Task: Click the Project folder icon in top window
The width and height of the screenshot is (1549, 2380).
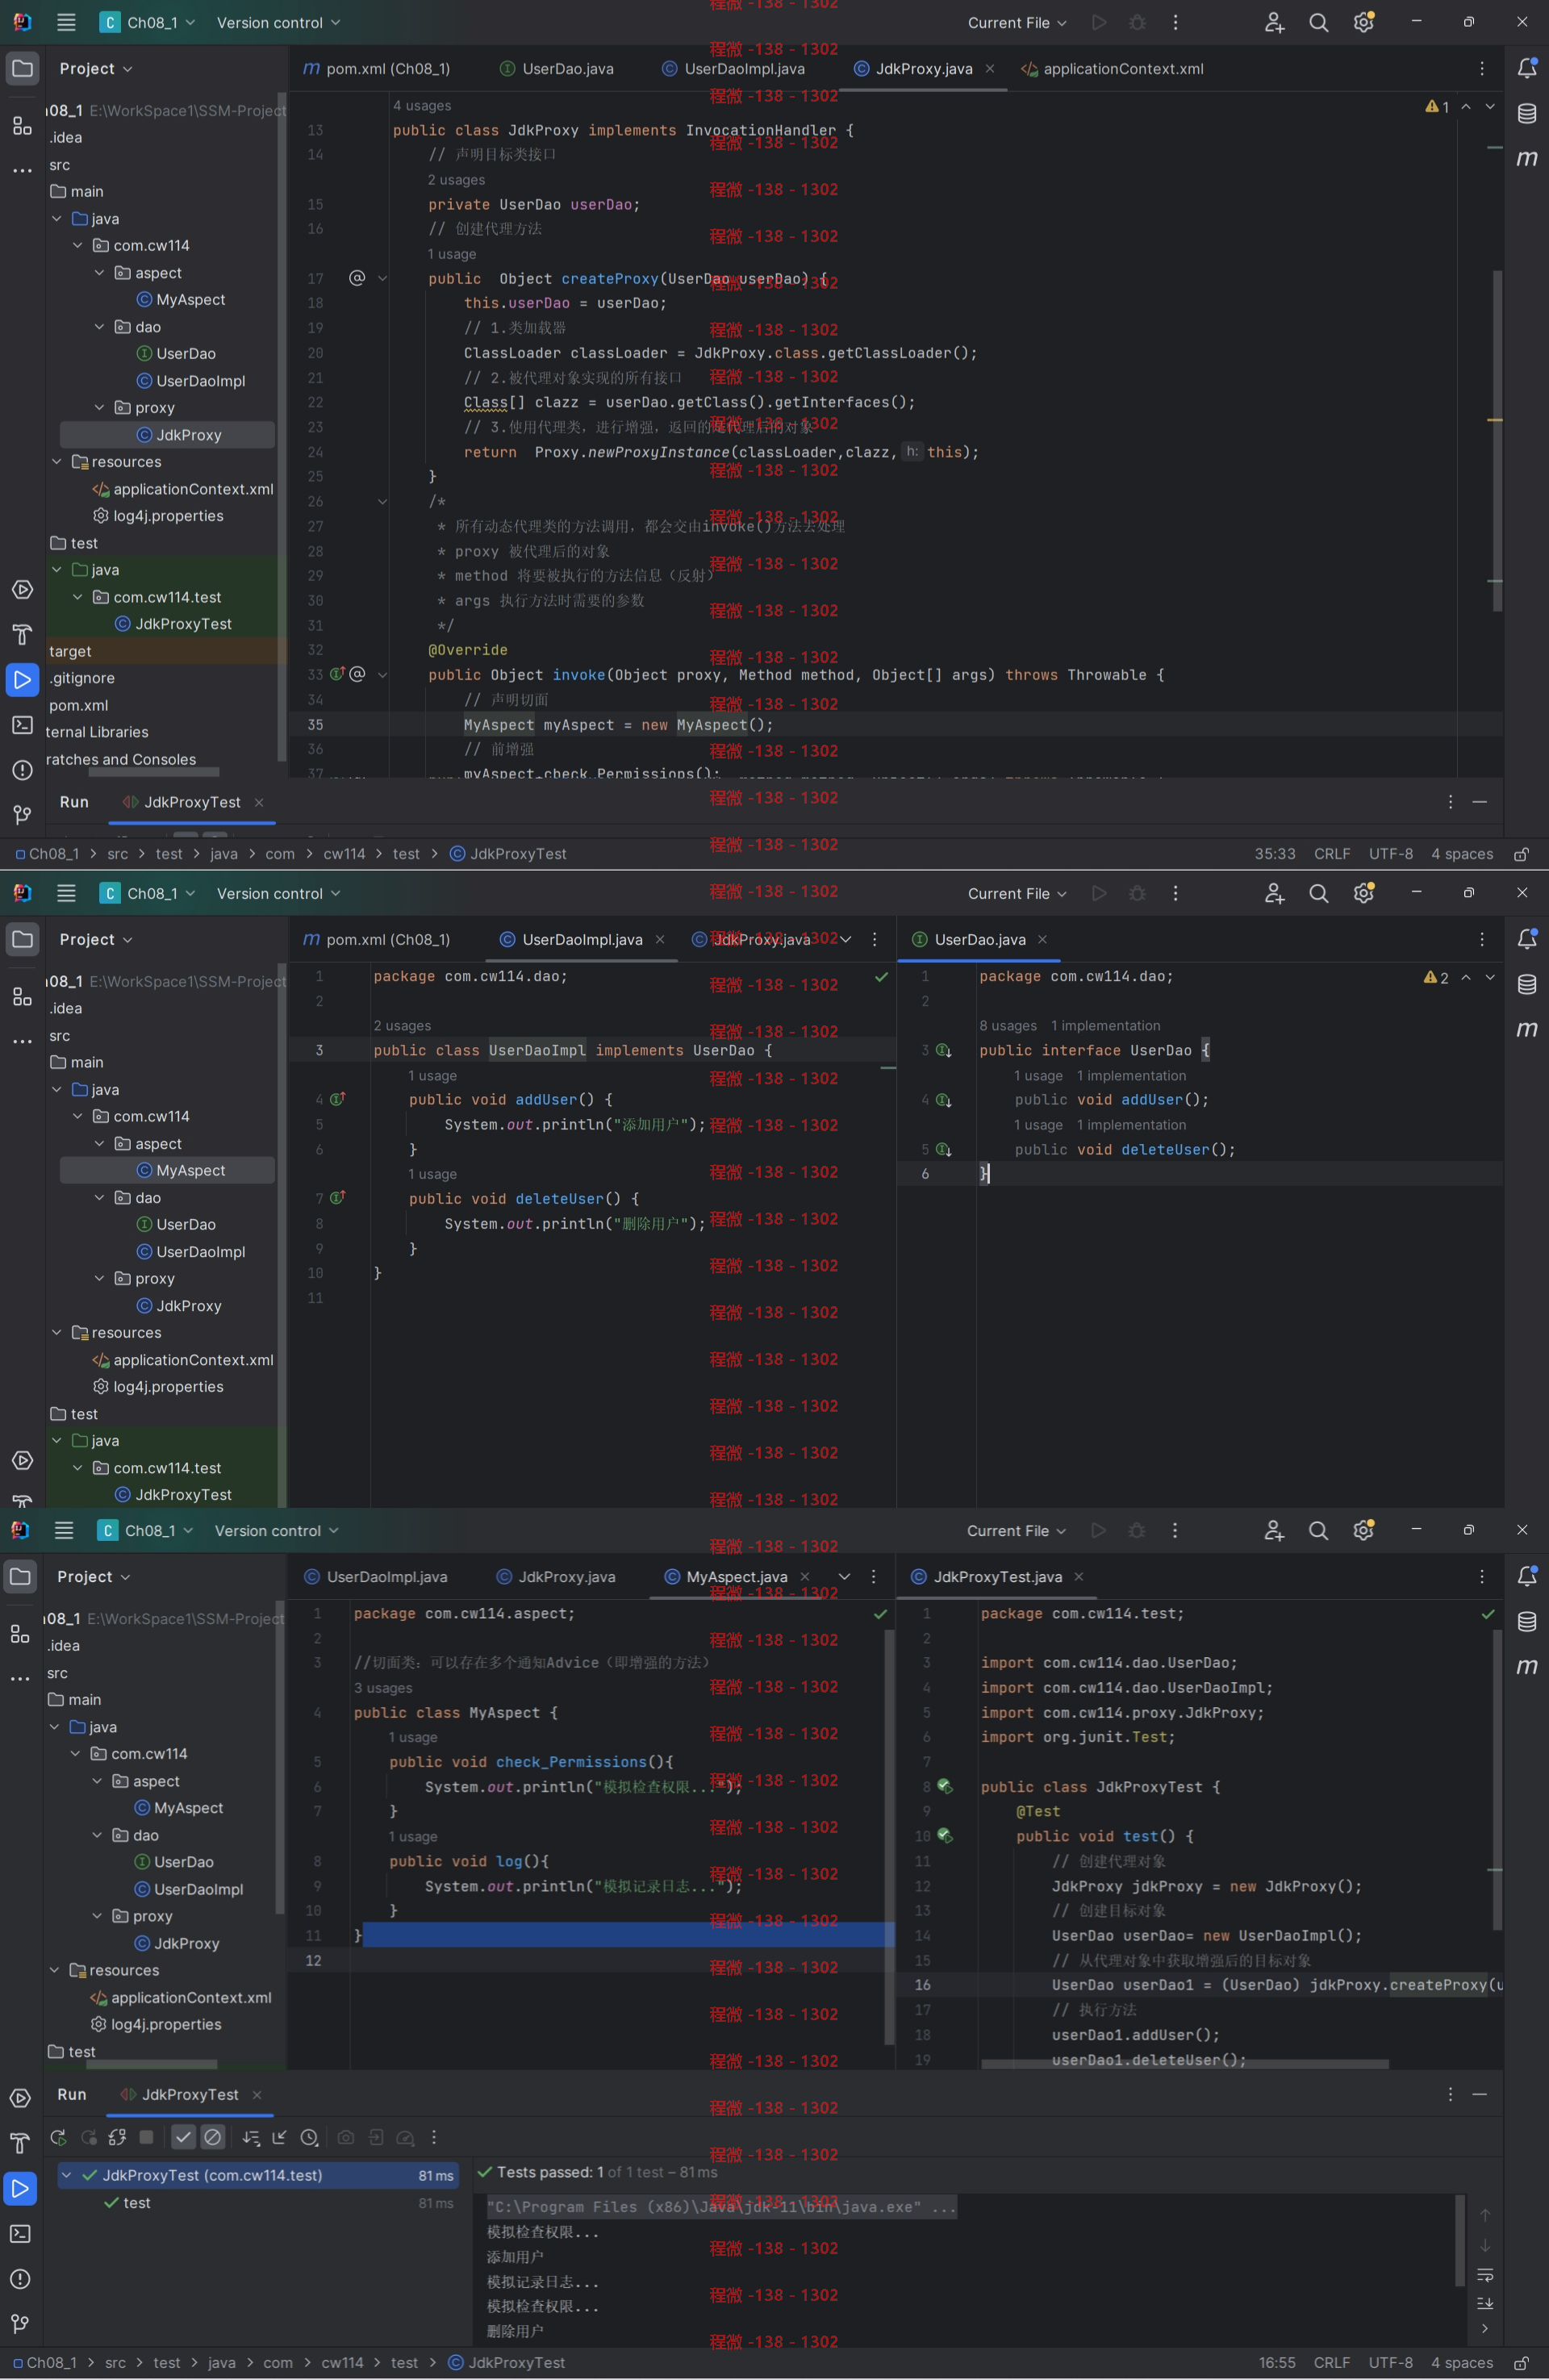Action: point(21,68)
